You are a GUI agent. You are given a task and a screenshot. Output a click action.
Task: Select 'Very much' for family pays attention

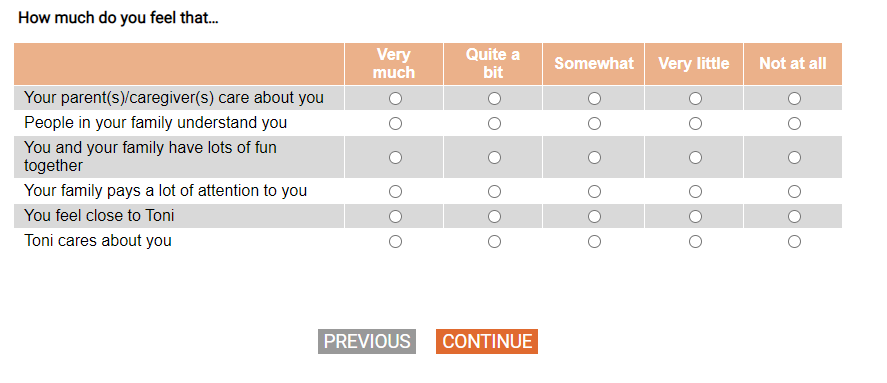pos(395,192)
